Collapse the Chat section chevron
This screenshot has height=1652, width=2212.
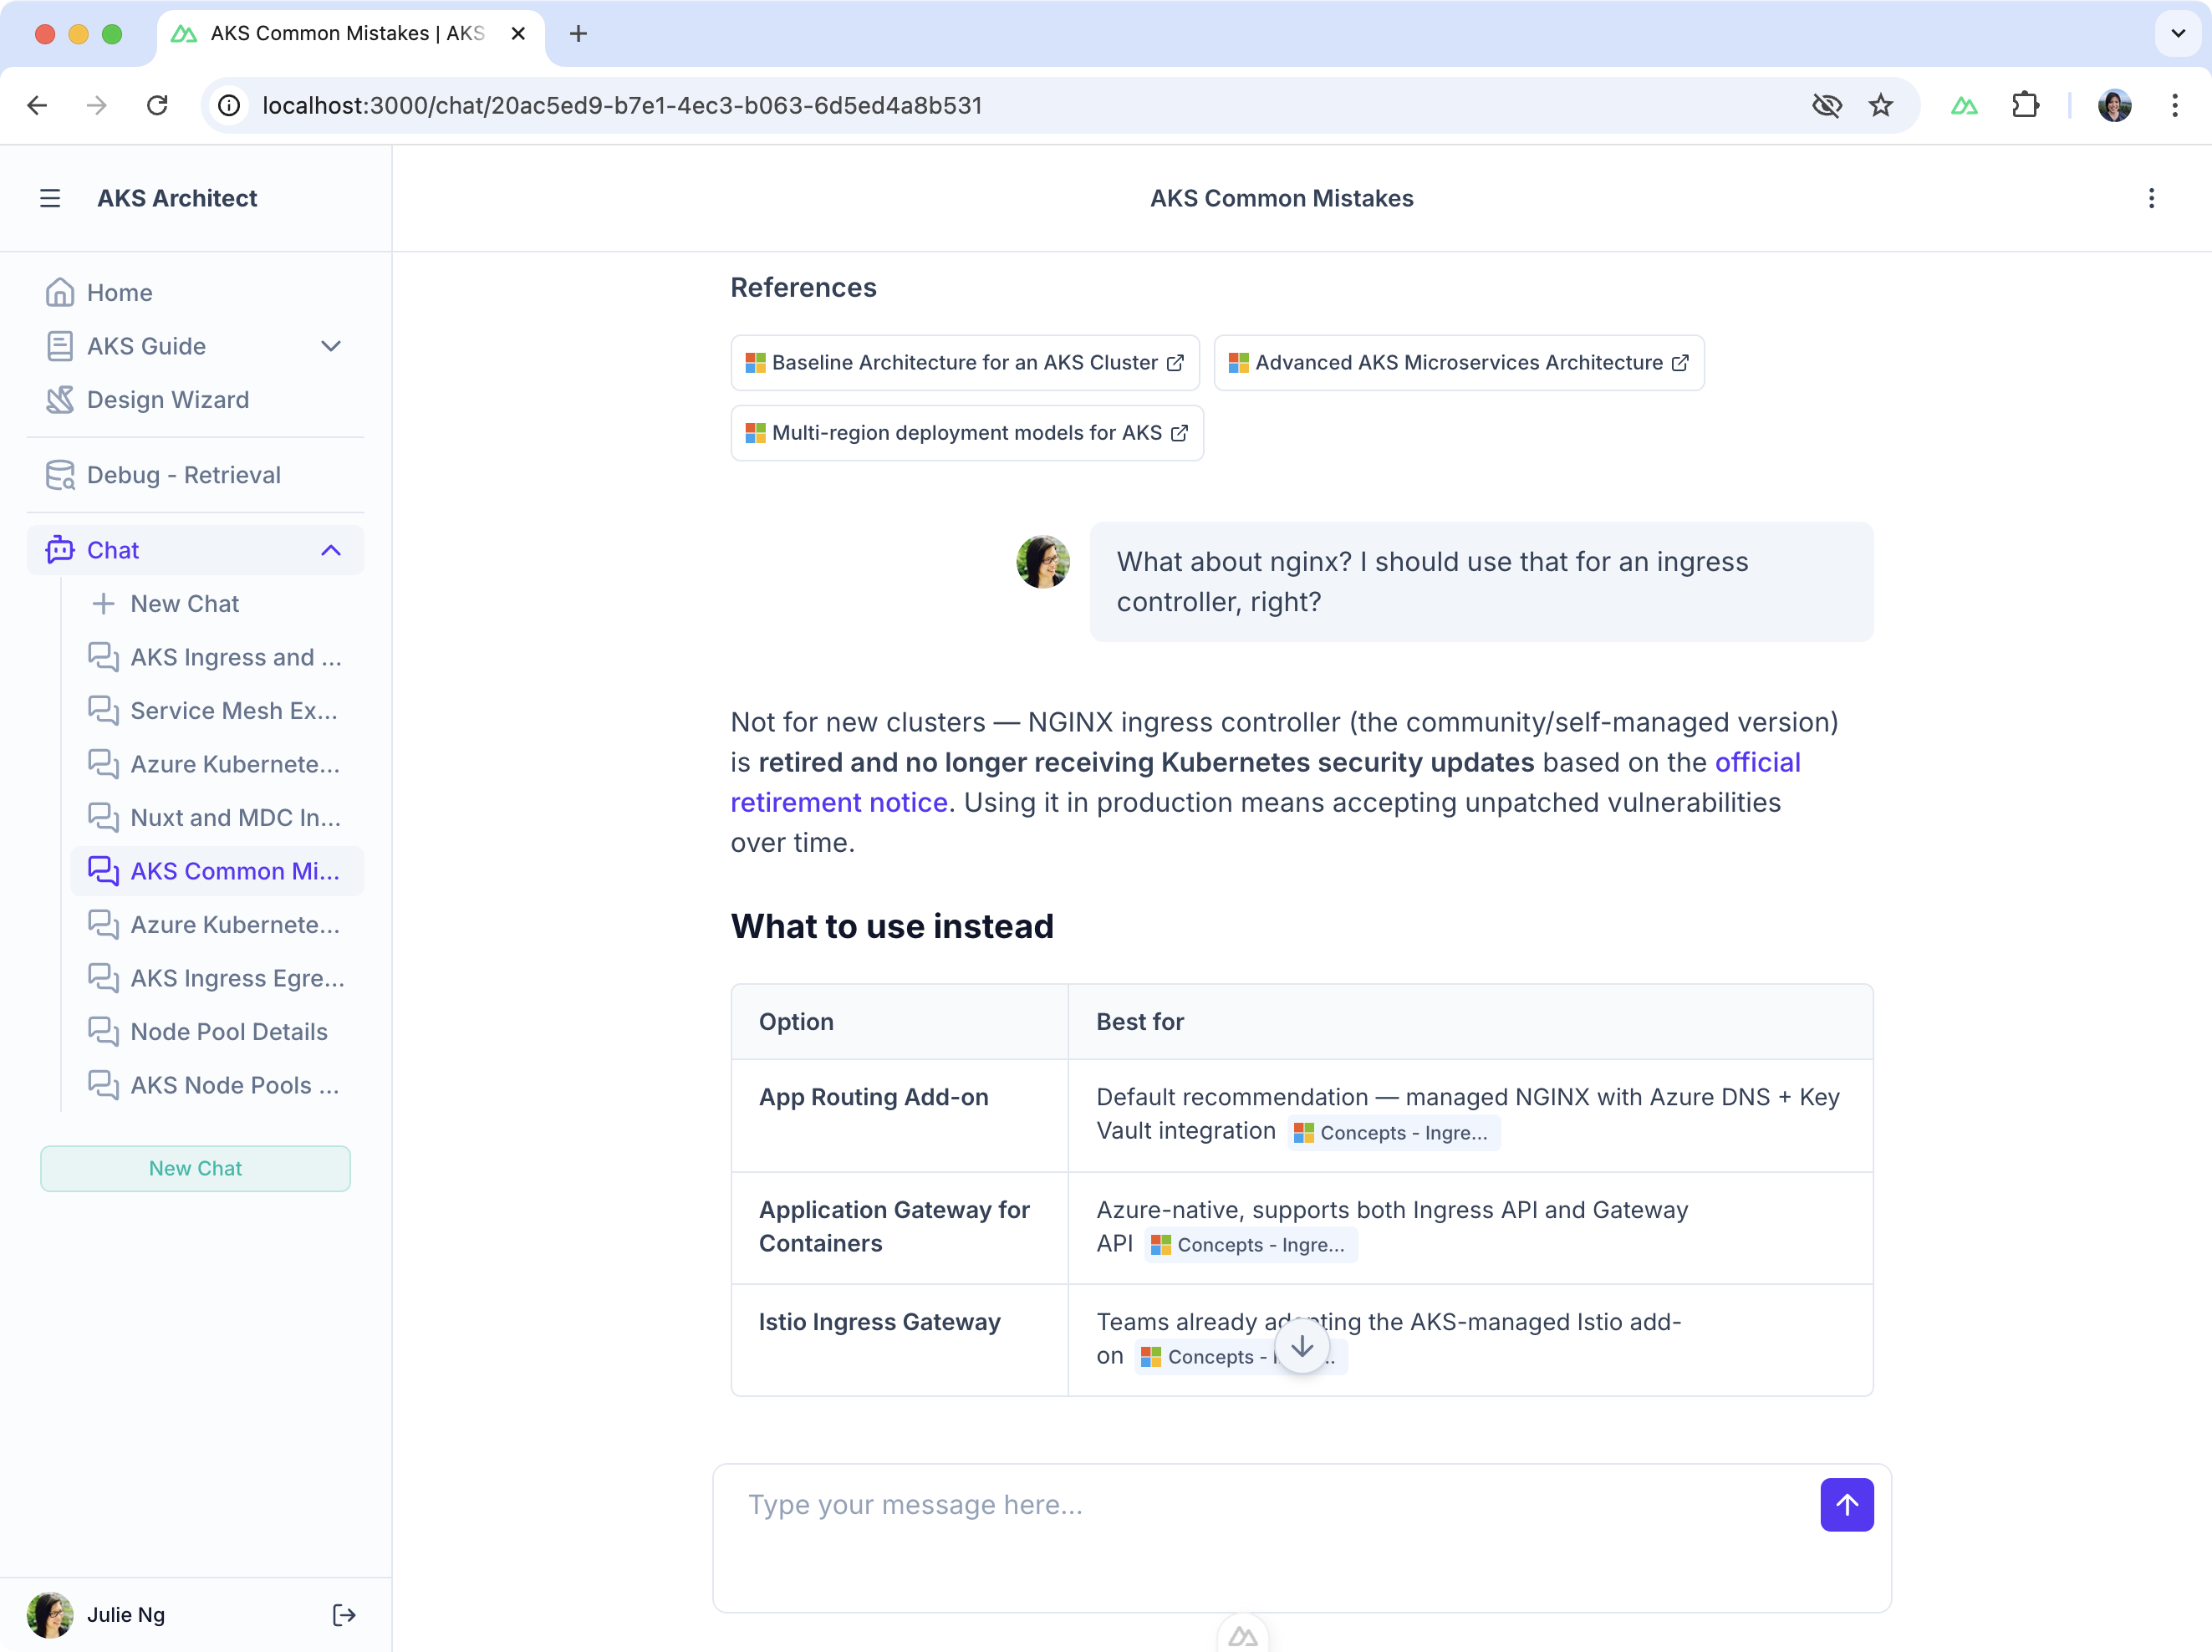pos(331,550)
